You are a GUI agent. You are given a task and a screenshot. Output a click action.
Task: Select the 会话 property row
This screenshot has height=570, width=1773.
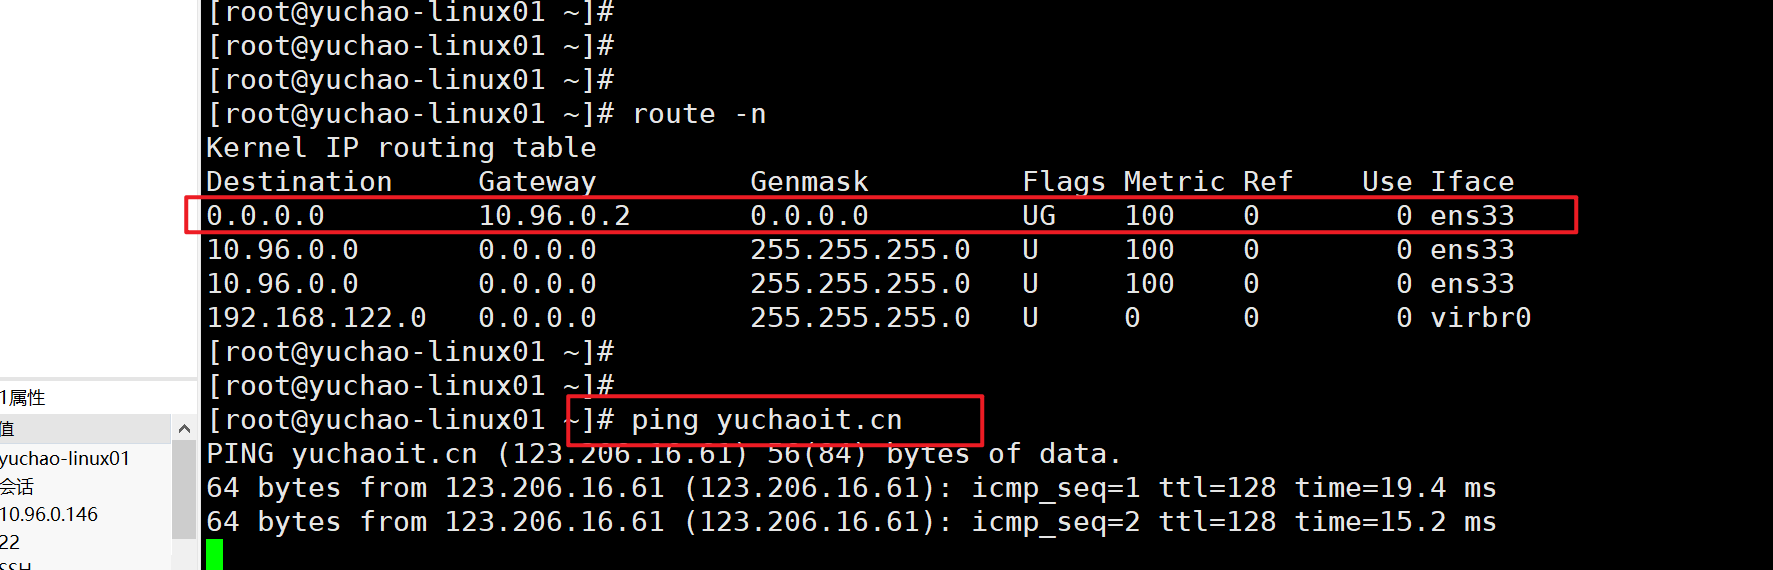[x=17, y=487]
